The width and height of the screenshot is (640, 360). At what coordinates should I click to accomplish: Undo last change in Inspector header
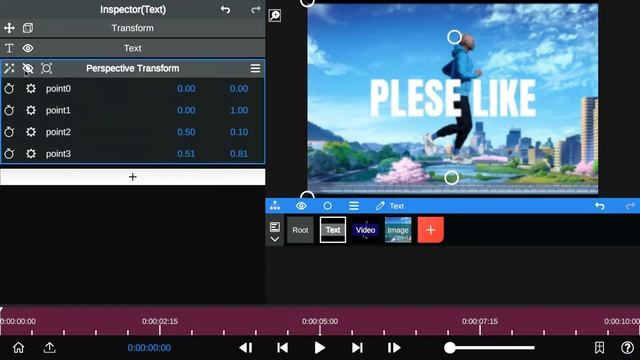225,9
